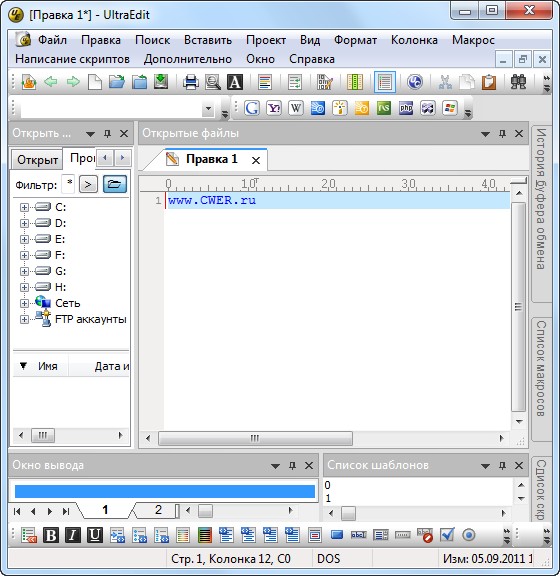Click the HTML checkbox insert icon
The height and width of the screenshot is (576, 560).
point(447,535)
